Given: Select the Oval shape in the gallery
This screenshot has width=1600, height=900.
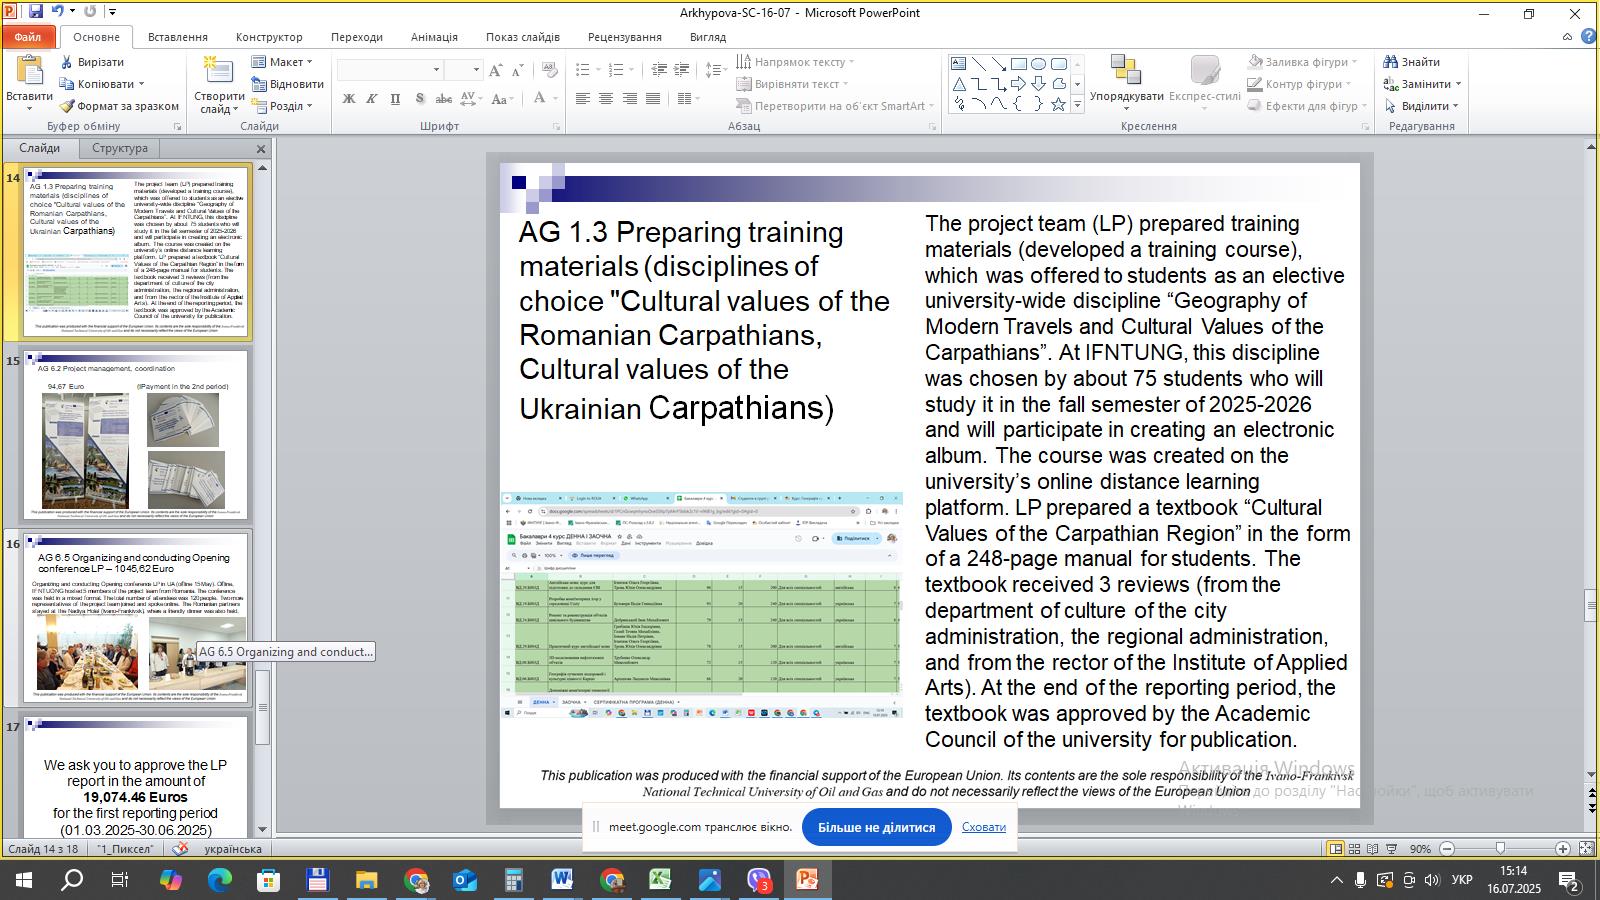Looking at the screenshot, I should [x=1038, y=64].
